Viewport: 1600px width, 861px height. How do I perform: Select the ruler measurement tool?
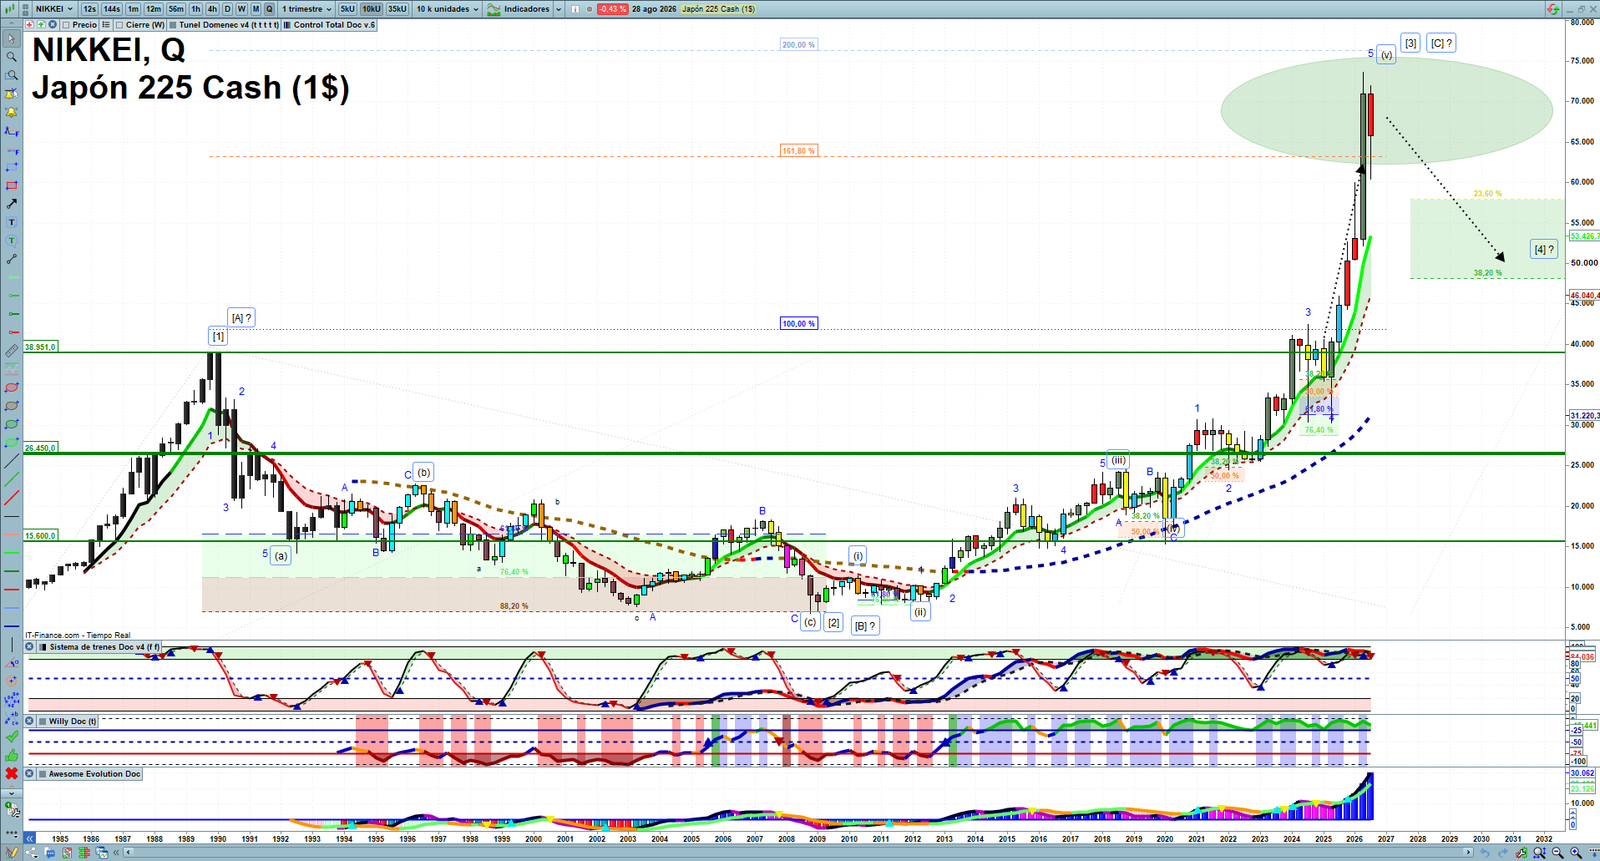click(x=11, y=351)
